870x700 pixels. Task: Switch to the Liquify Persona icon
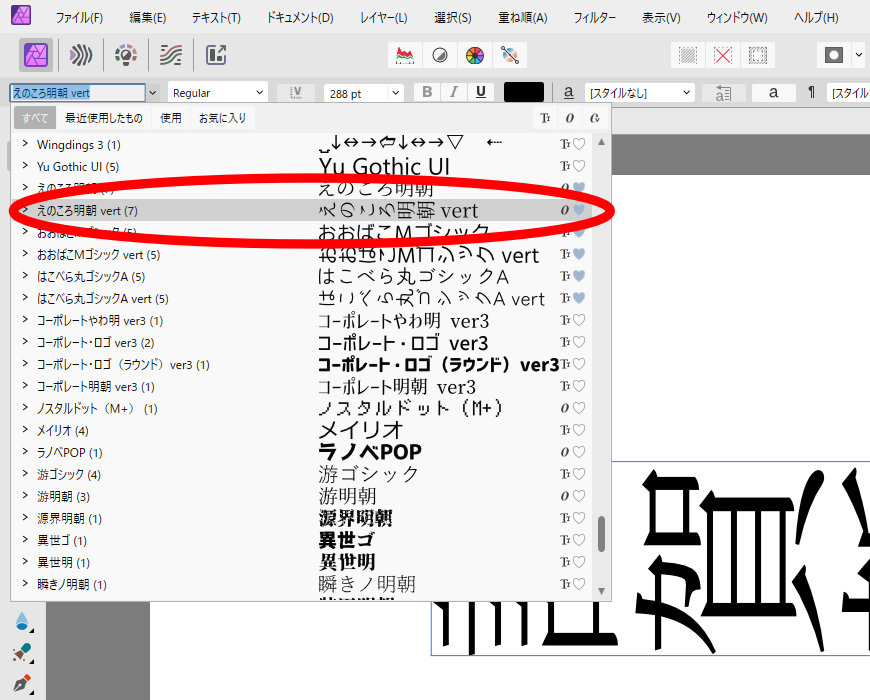pyautogui.click(x=81, y=55)
